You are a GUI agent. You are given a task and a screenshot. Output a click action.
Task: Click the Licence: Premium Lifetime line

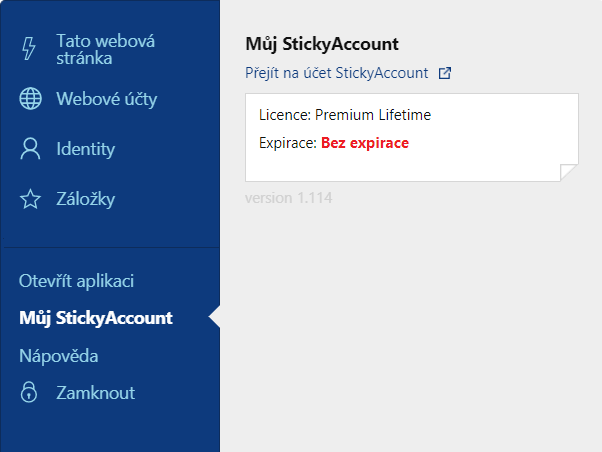(345, 115)
